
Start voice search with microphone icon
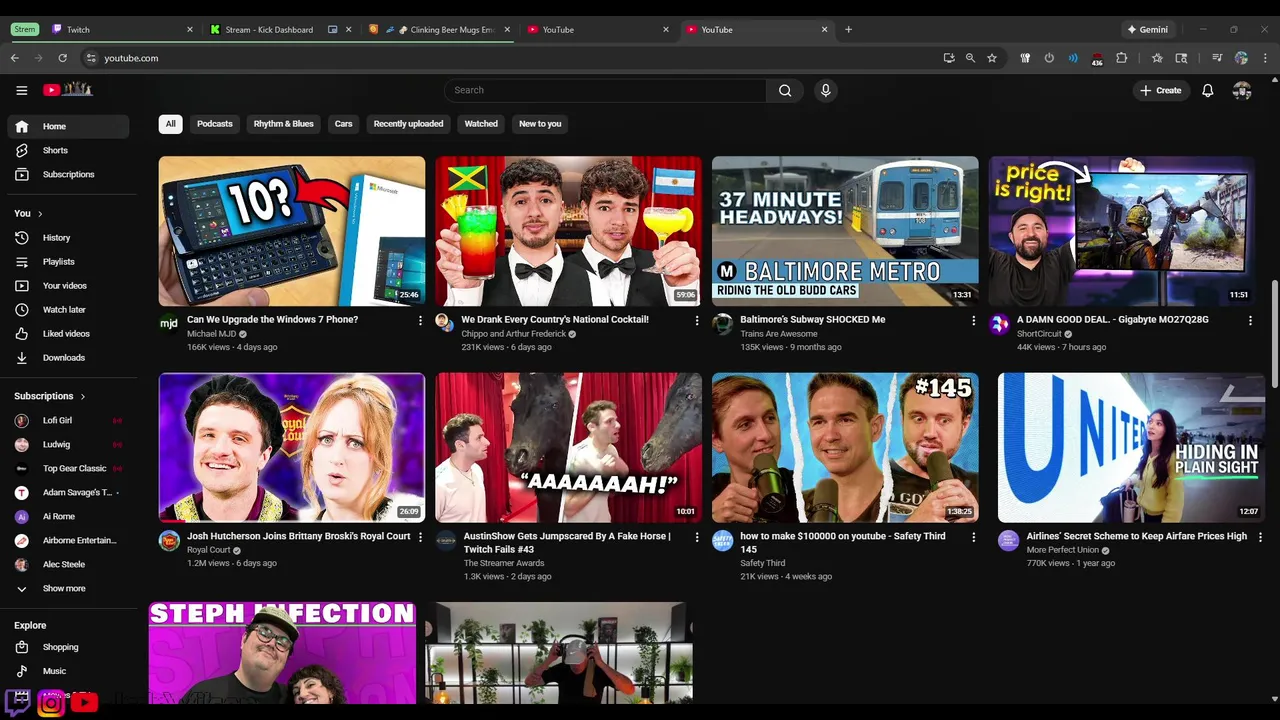(825, 90)
